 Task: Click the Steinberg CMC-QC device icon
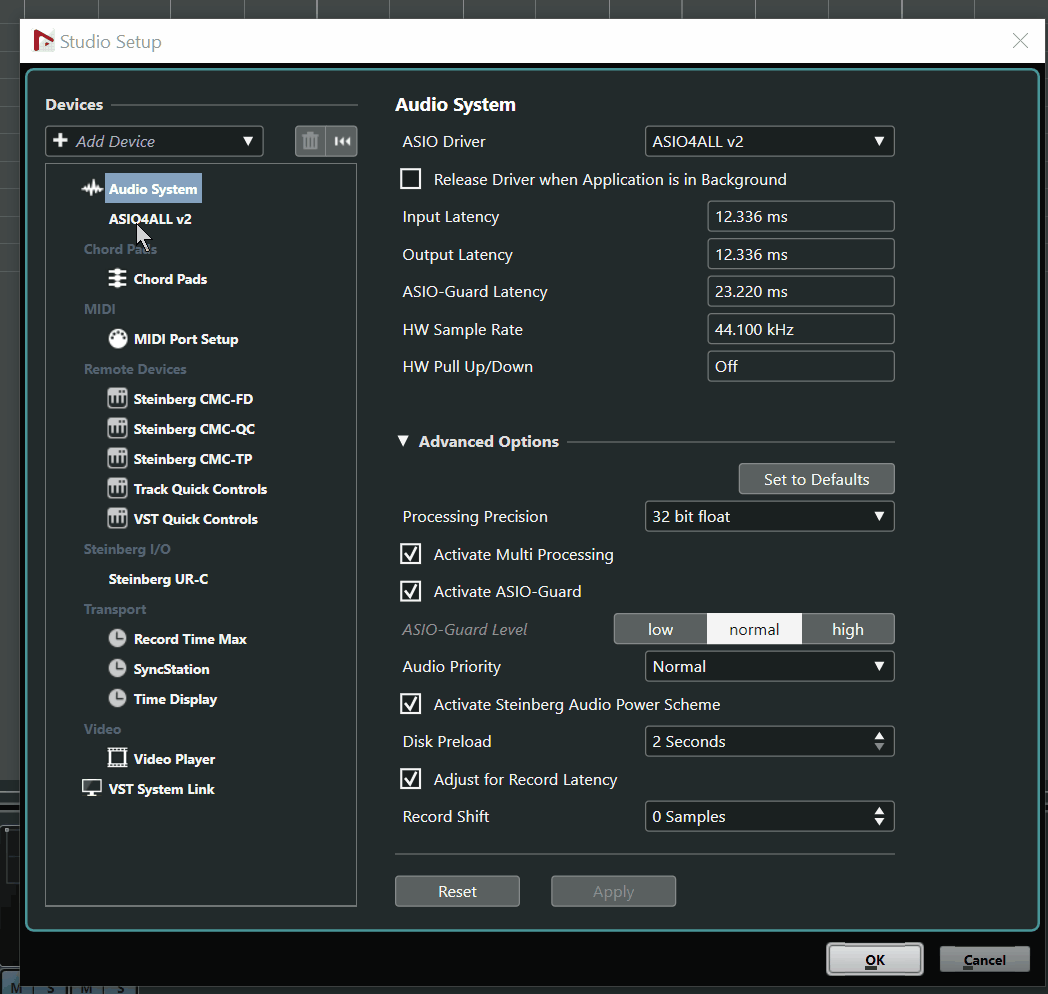117,428
